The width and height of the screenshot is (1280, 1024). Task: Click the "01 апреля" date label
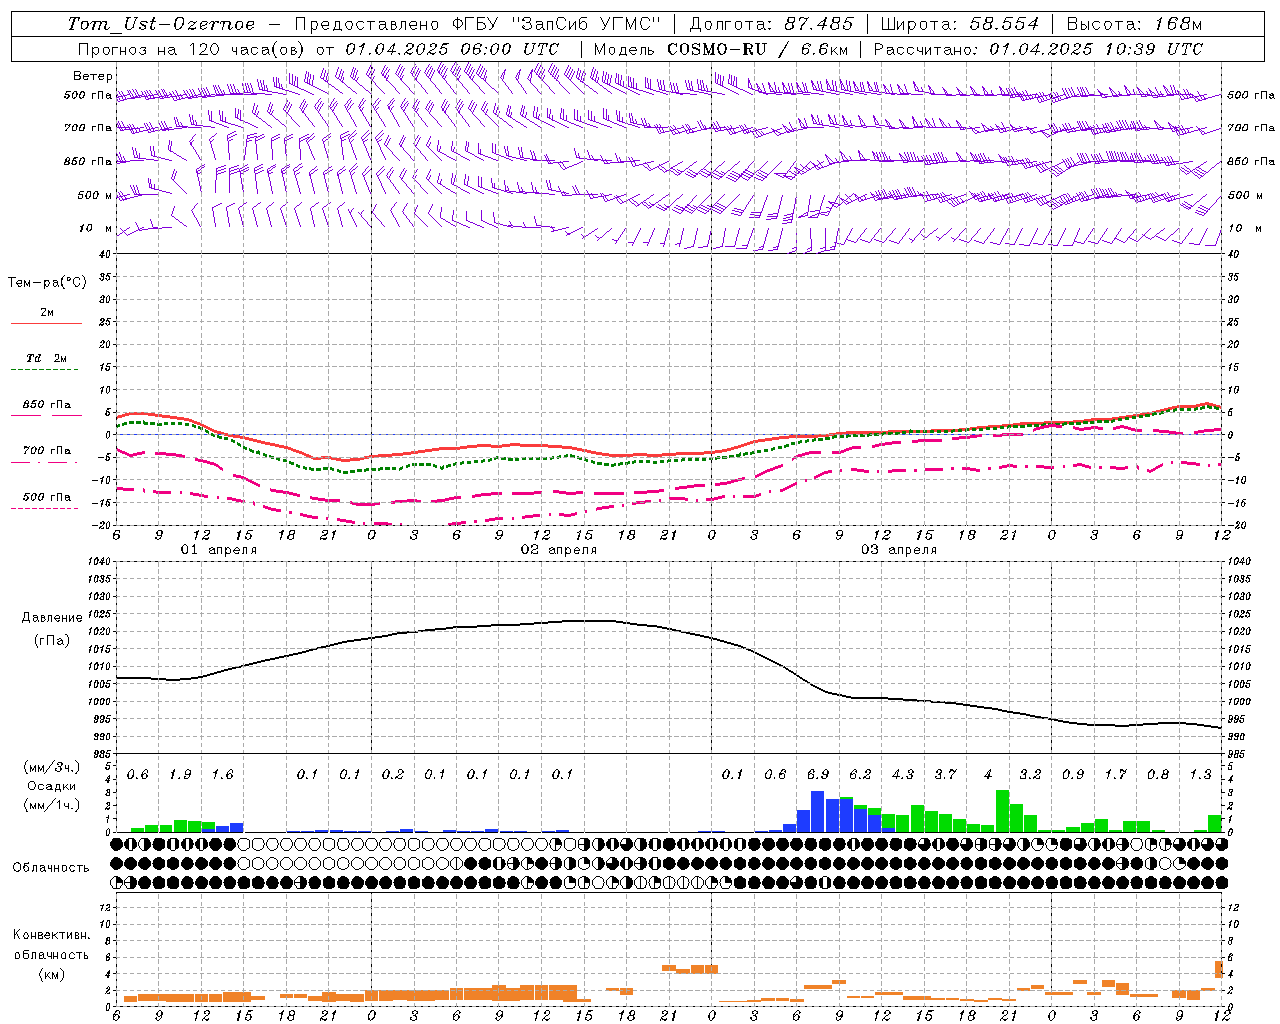(218, 550)
